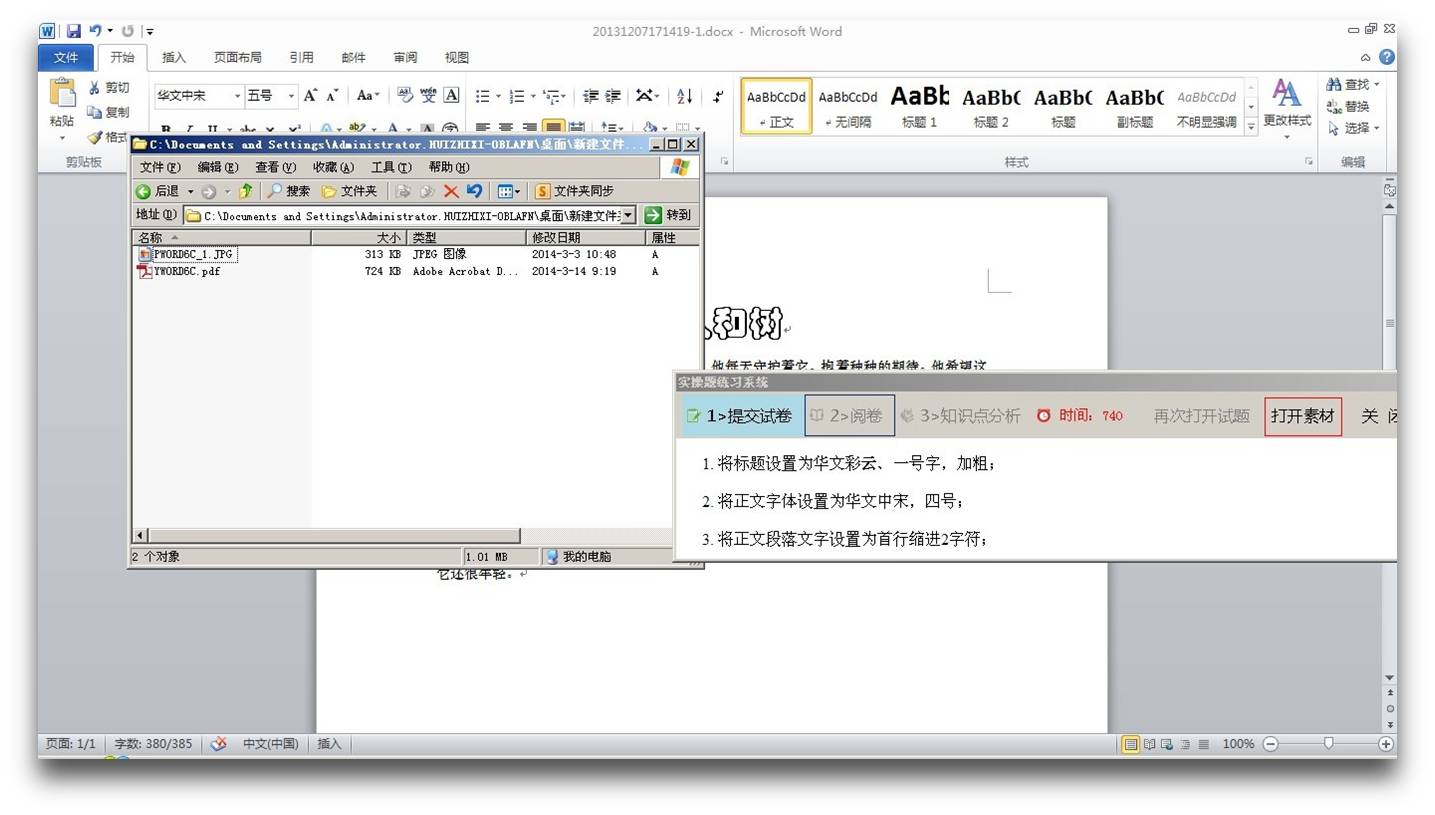Click the Save icon in quick access toolbar
This screenshot has width=1435, height=815.
pyautogui.click(x=73, y=31)
